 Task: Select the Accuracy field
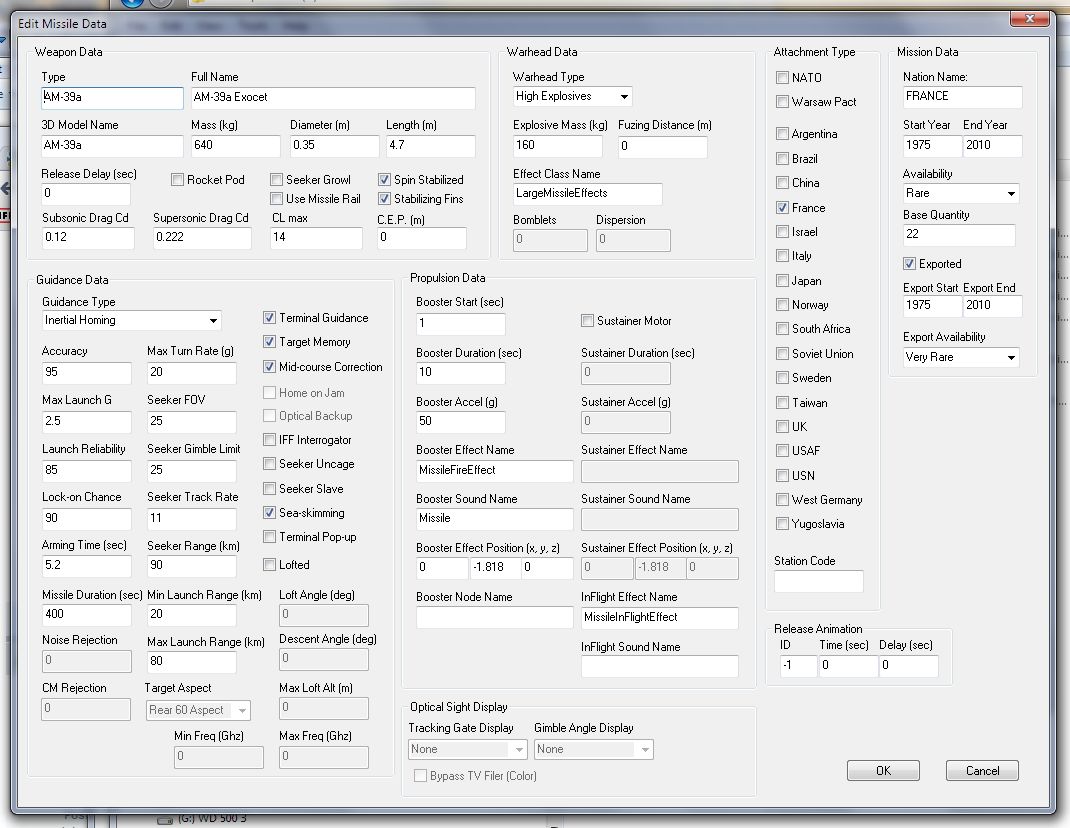pyautogui.click(x=86, y=373)
